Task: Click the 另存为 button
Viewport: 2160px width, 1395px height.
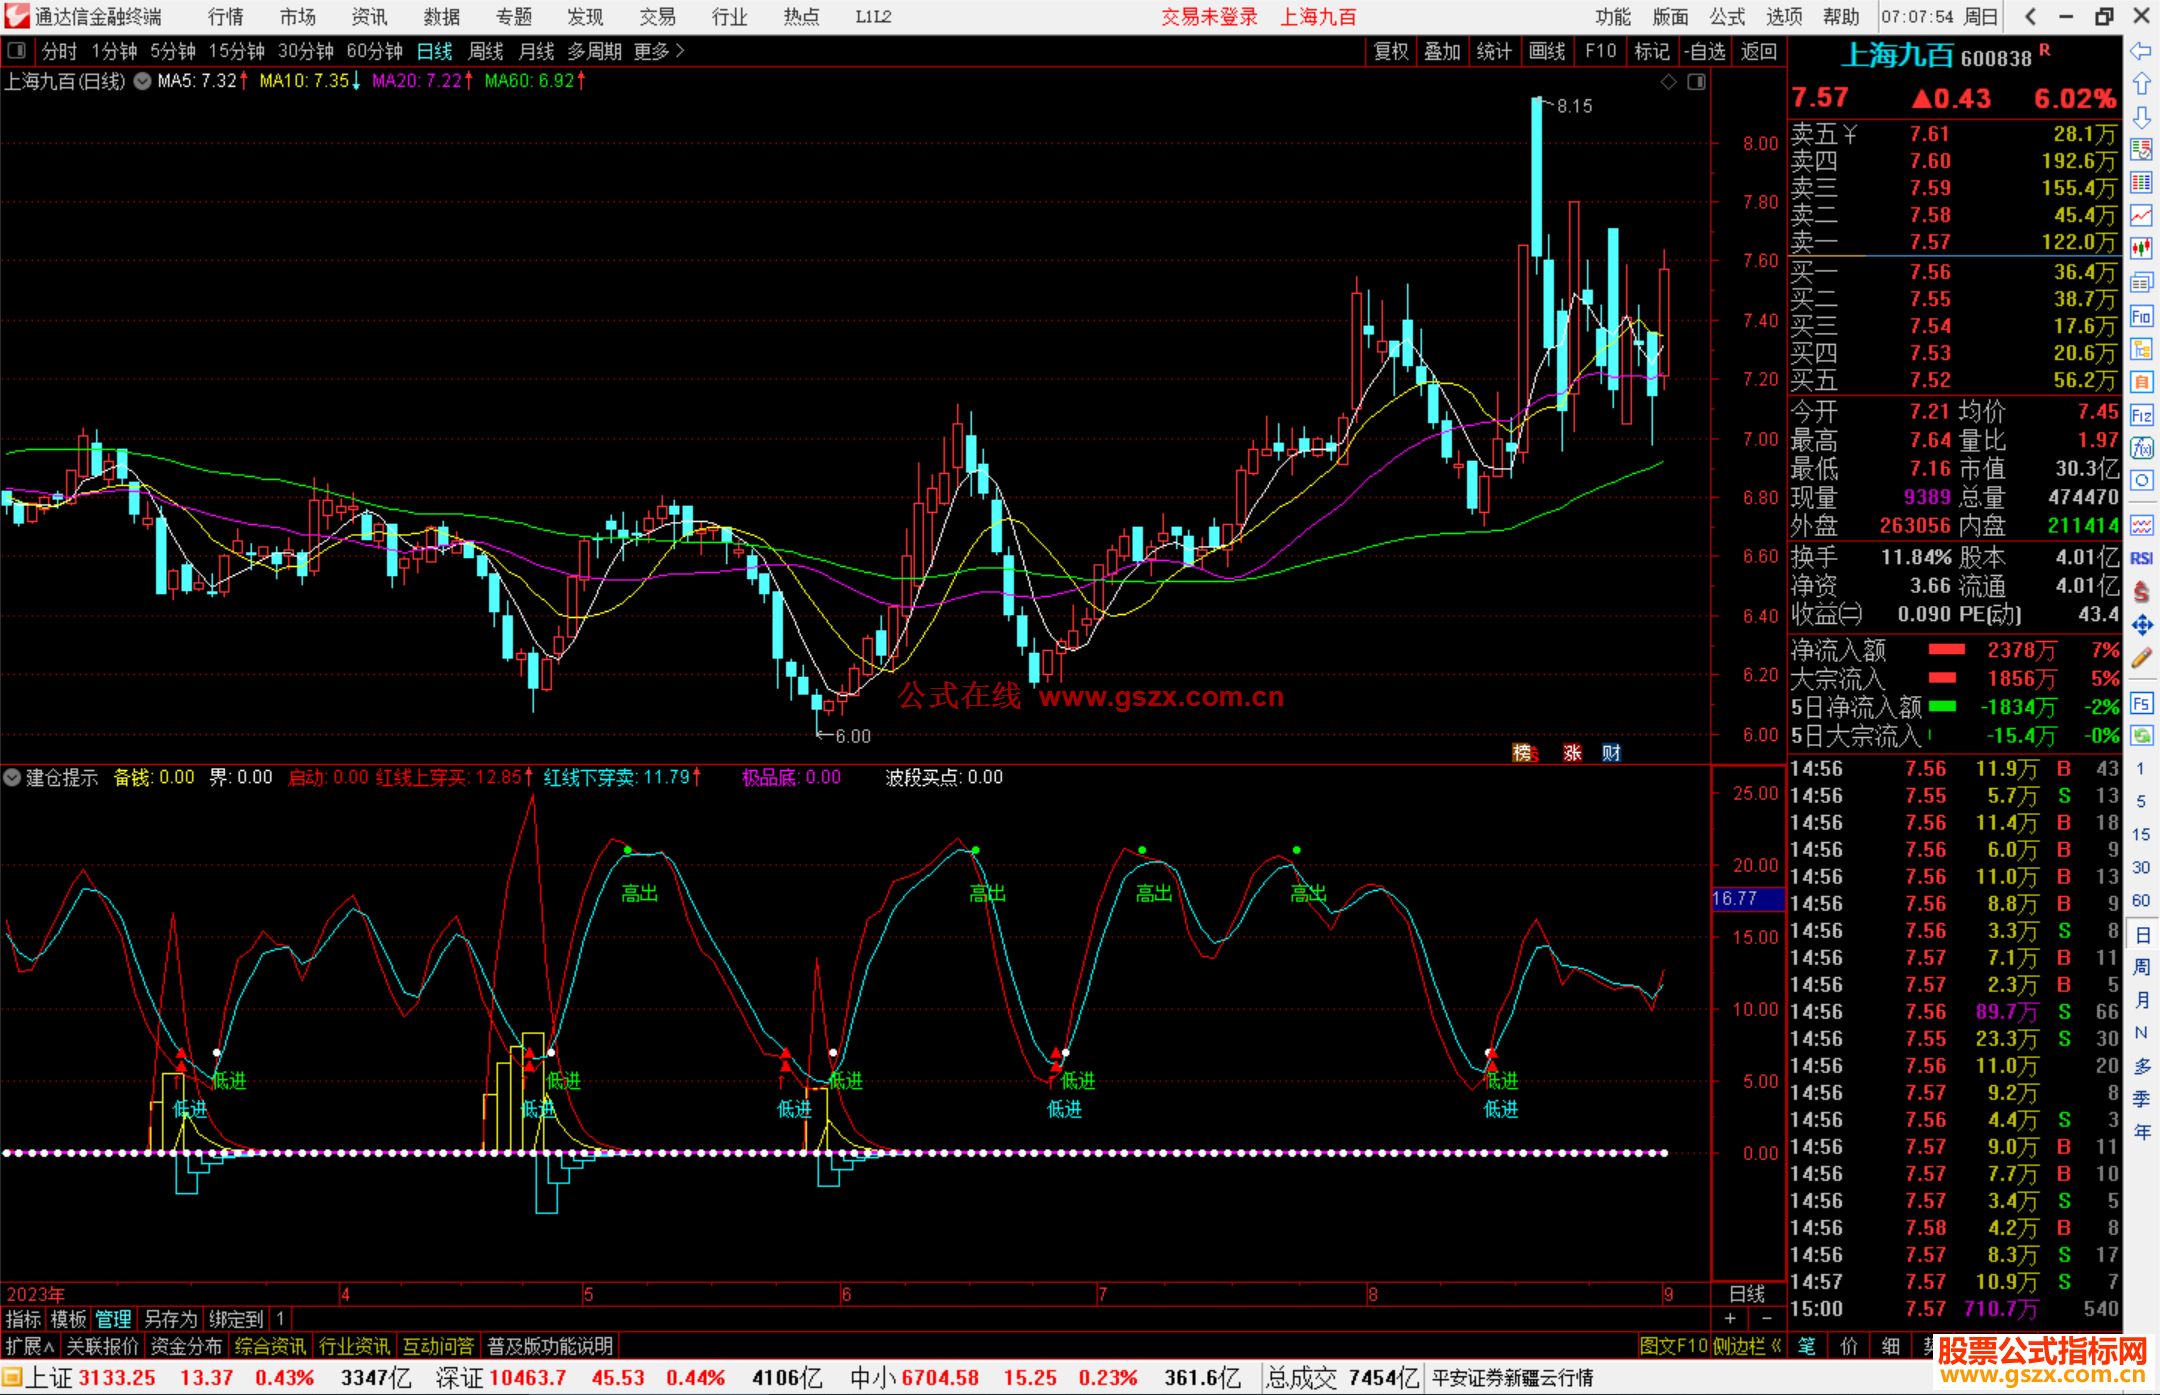Action: [171, 1319]
